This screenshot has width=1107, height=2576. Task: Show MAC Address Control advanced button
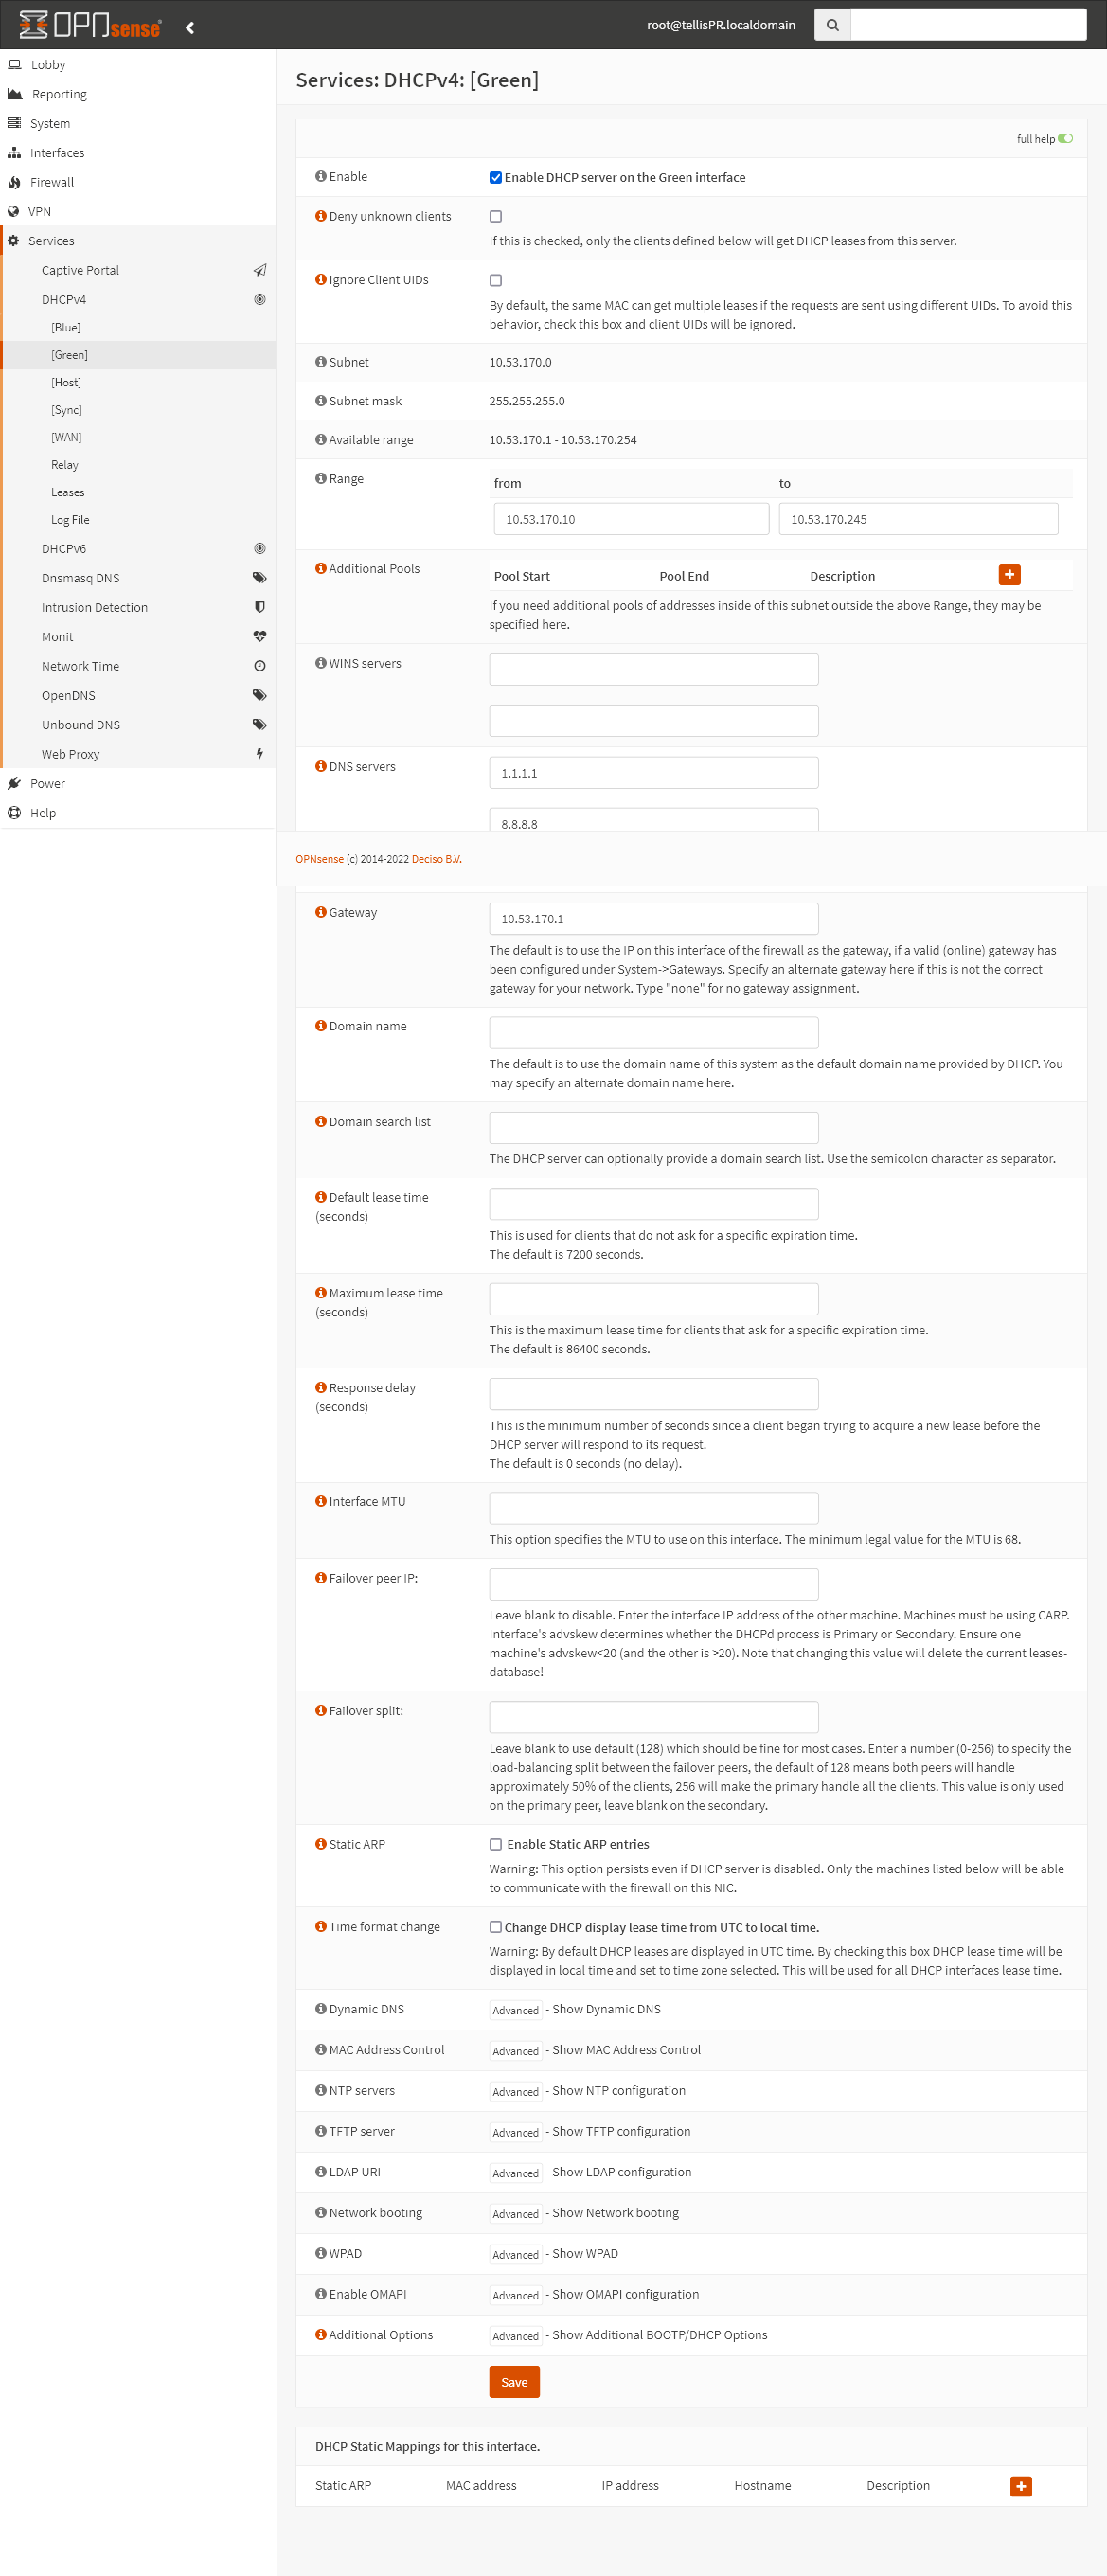516,2051
